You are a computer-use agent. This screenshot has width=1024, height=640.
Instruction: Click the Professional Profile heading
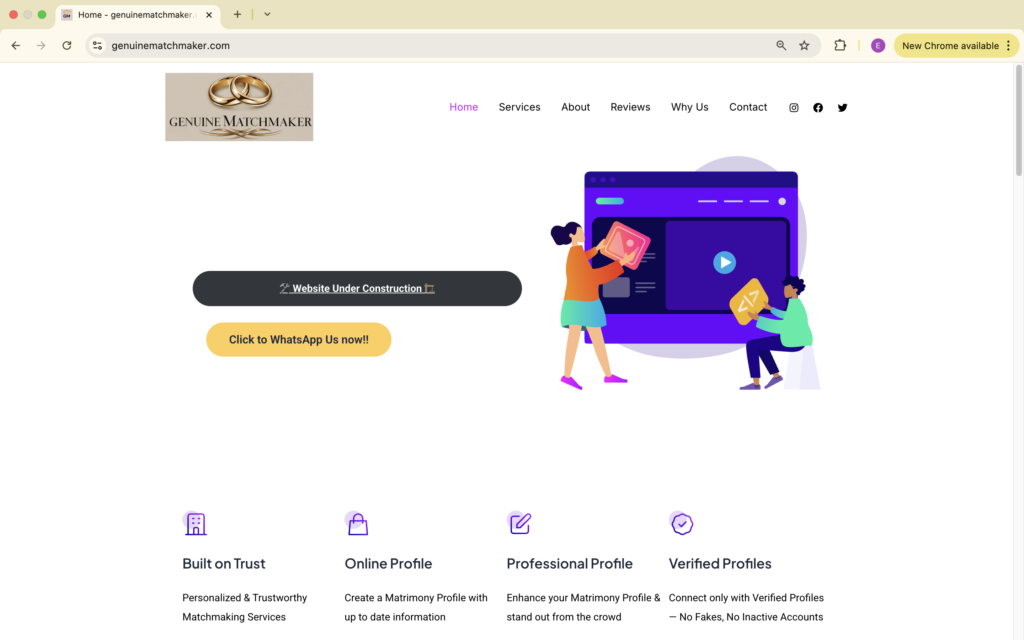point(569,564)
